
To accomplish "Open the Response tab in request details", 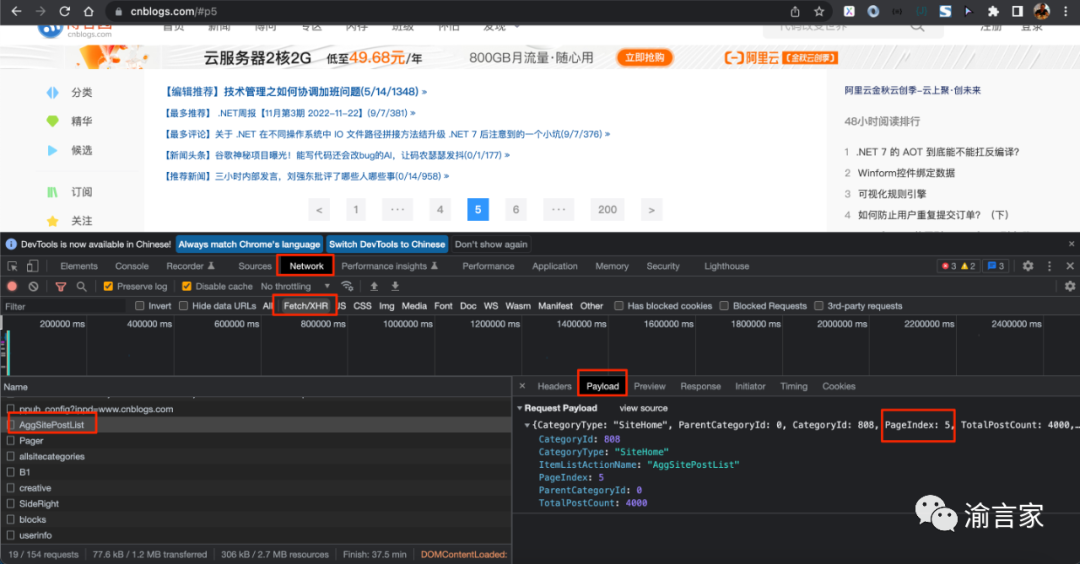I will pyautogui.click(x=700, y=386).
